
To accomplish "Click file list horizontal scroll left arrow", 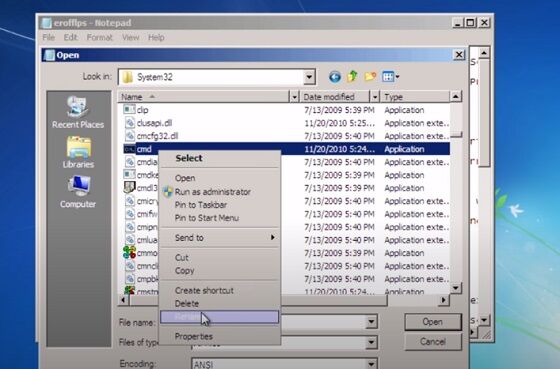I will [x=123, y=300].
